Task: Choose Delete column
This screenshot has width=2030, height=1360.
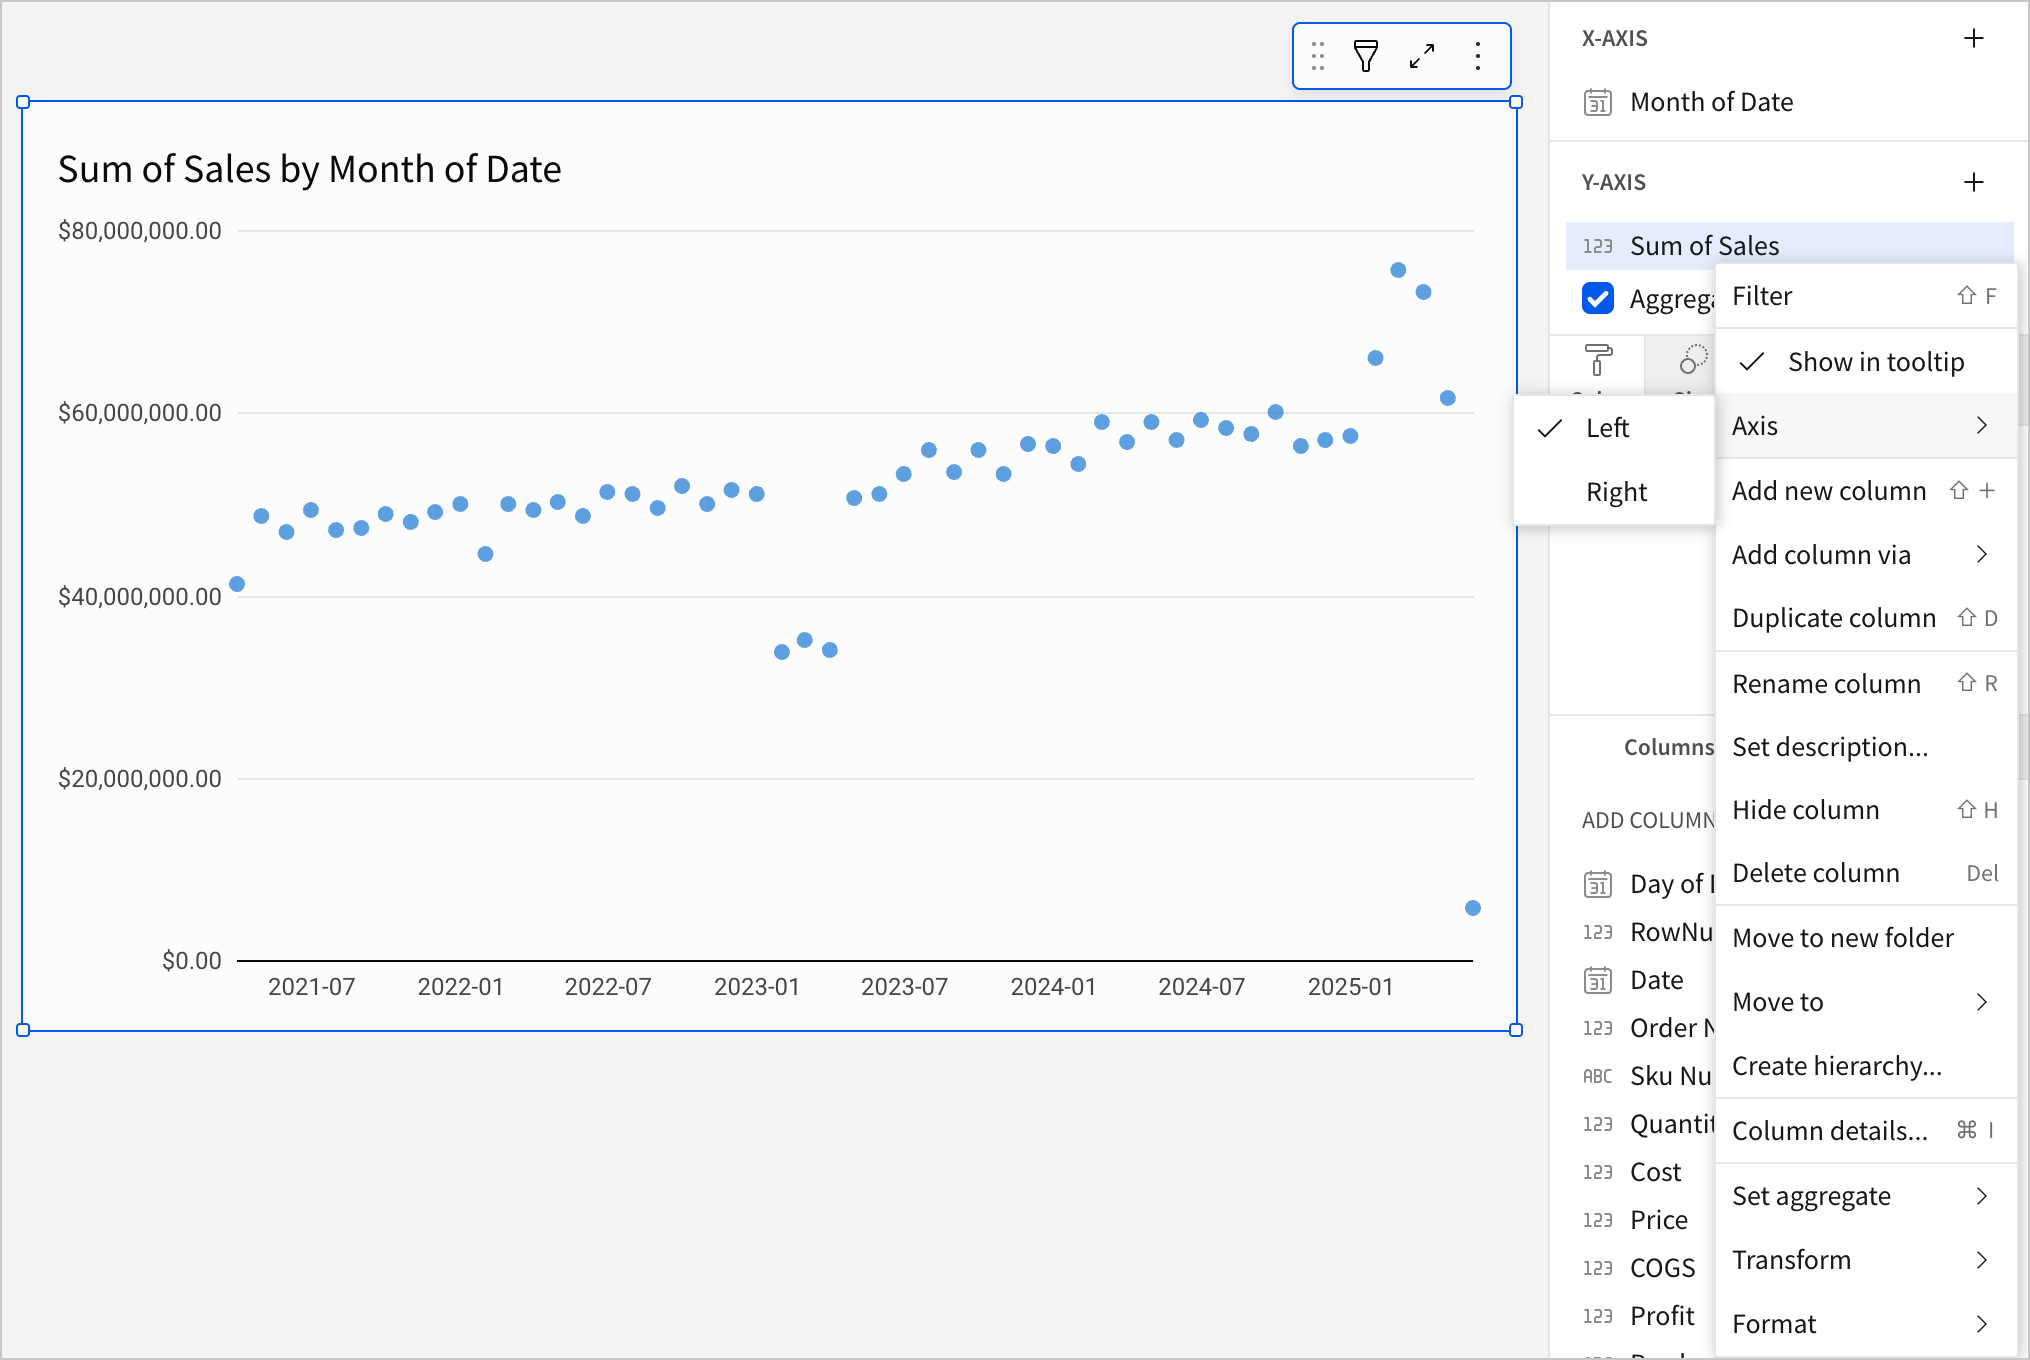Action: click(1866, 873)
